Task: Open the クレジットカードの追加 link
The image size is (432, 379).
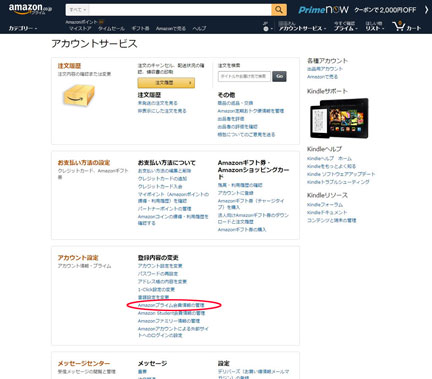Action: coord(162,179)
